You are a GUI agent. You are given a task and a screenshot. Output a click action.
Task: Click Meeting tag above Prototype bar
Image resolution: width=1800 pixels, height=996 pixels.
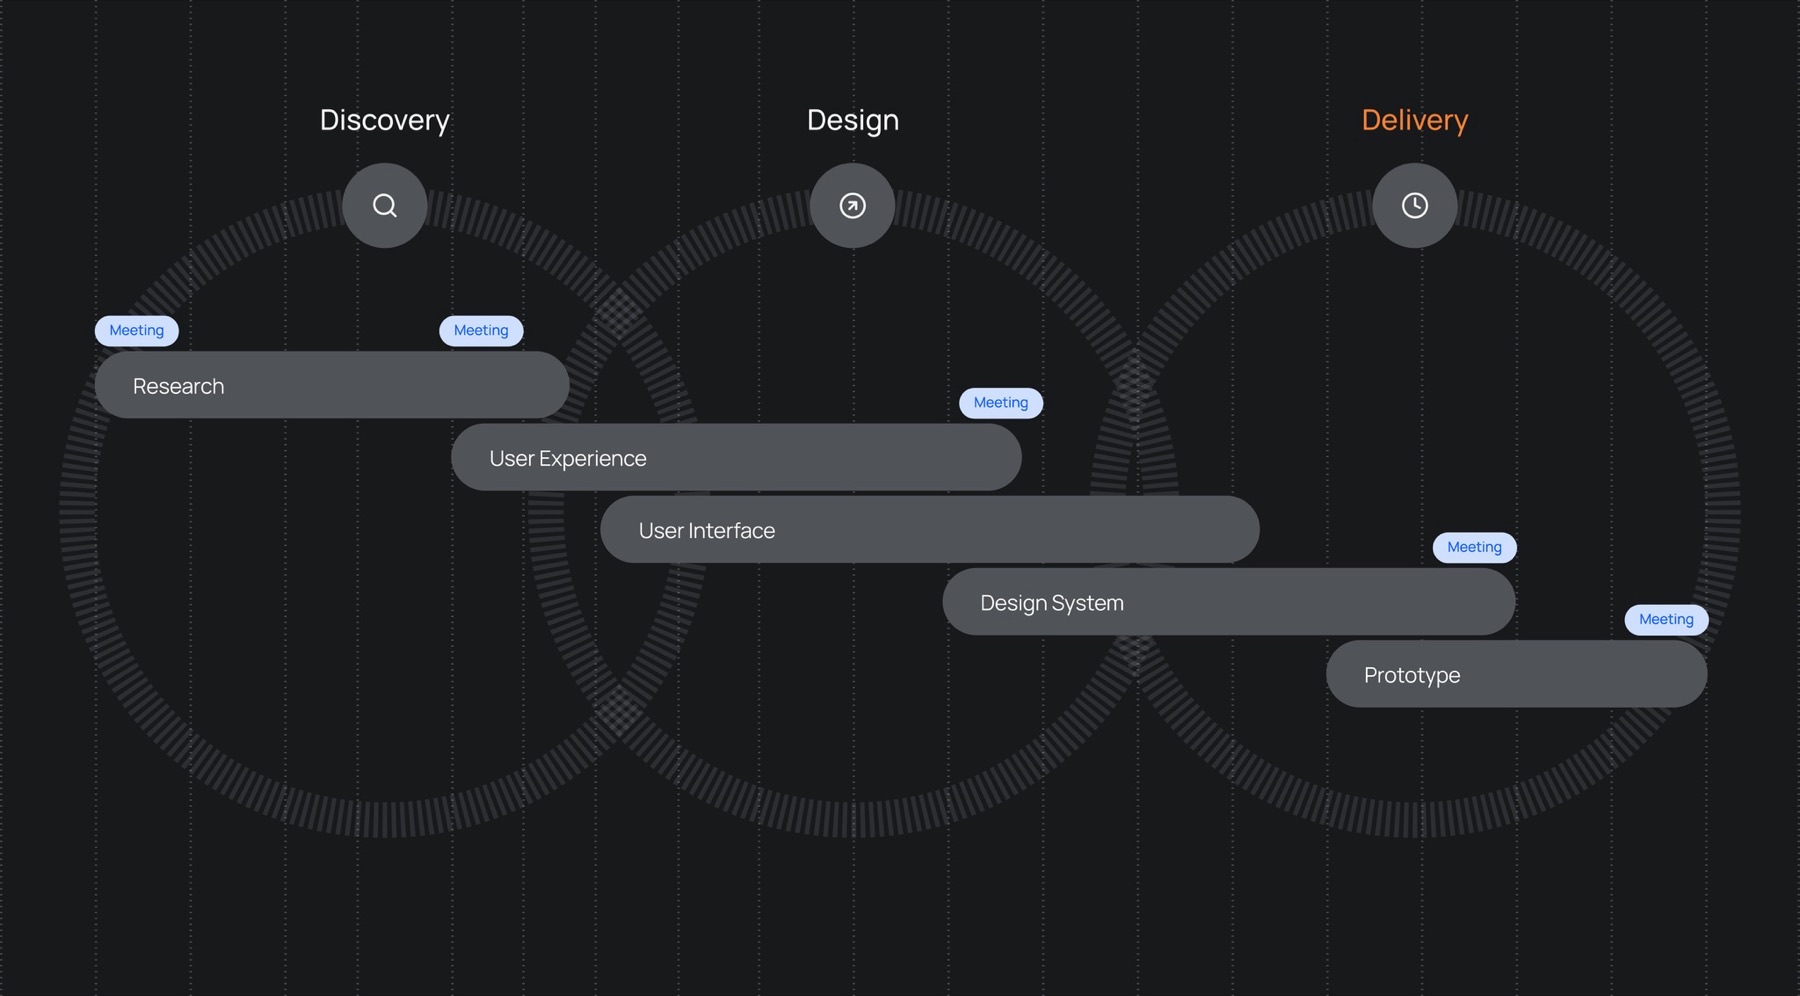coord(1667,619)
